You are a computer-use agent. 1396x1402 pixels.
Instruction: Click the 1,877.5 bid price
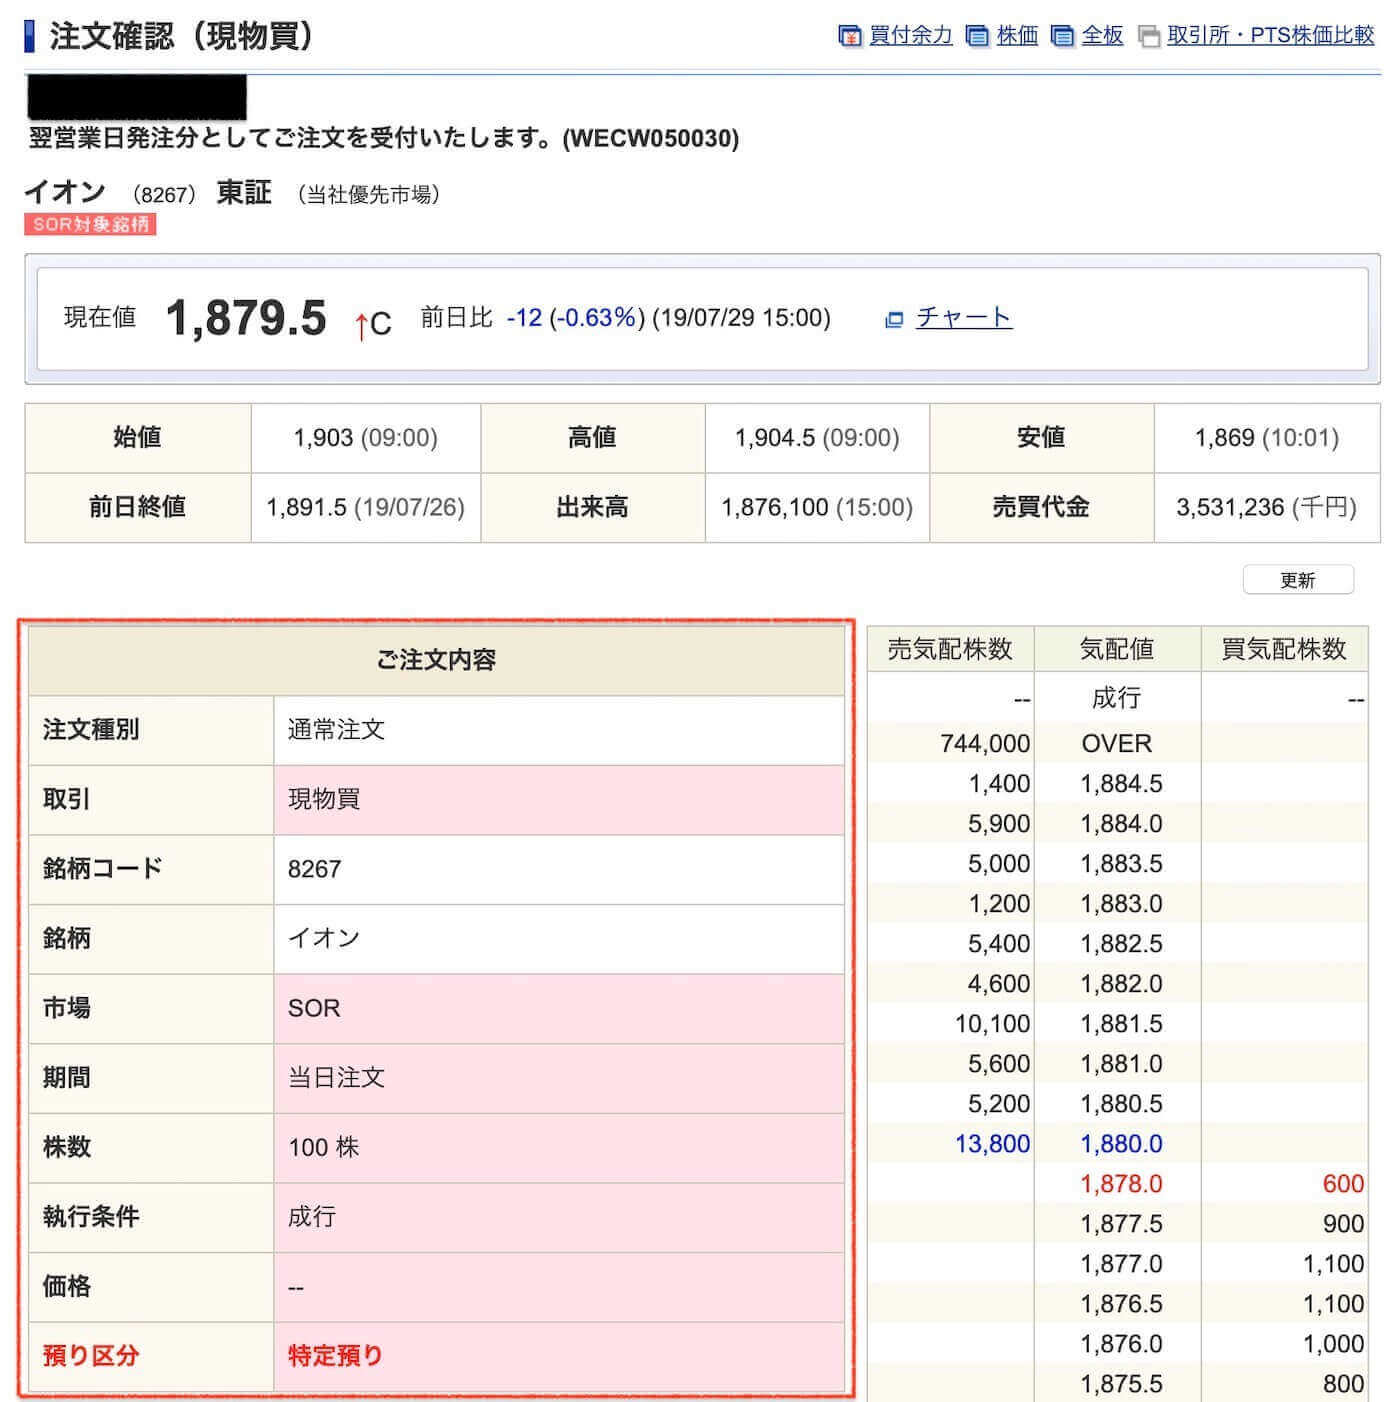pyautogui.click(x=1121, y=1224)
